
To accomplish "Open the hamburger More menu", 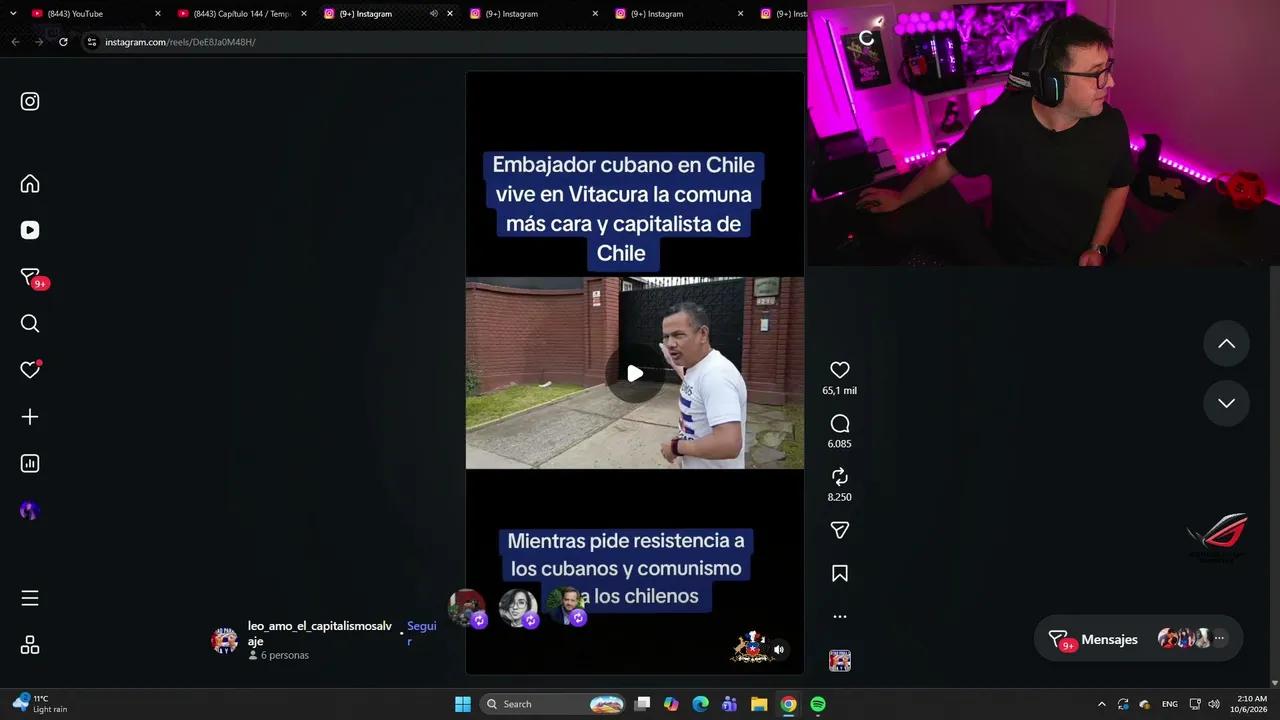I will [x=30, y=598].
